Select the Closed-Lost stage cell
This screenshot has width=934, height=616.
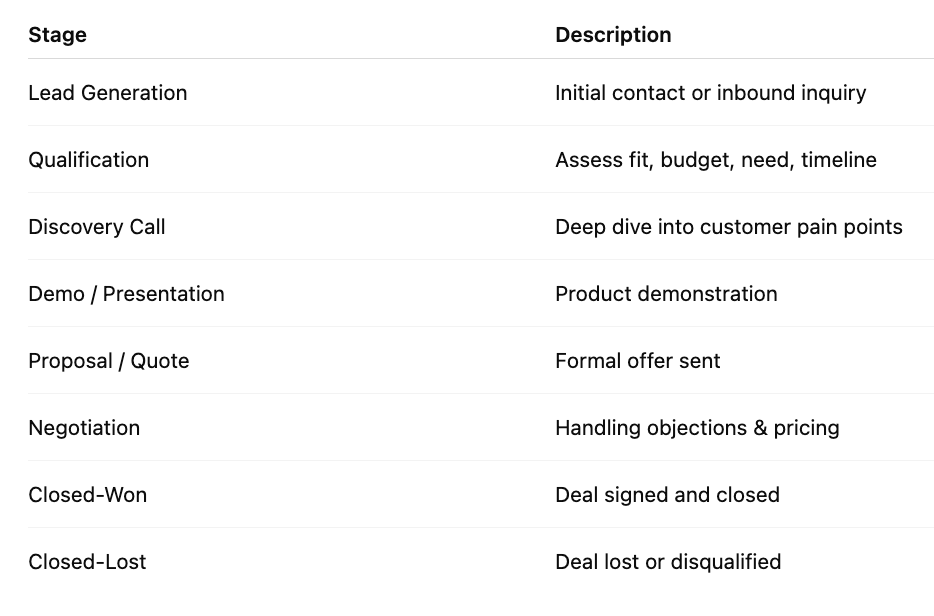click(x=87, y=562)
